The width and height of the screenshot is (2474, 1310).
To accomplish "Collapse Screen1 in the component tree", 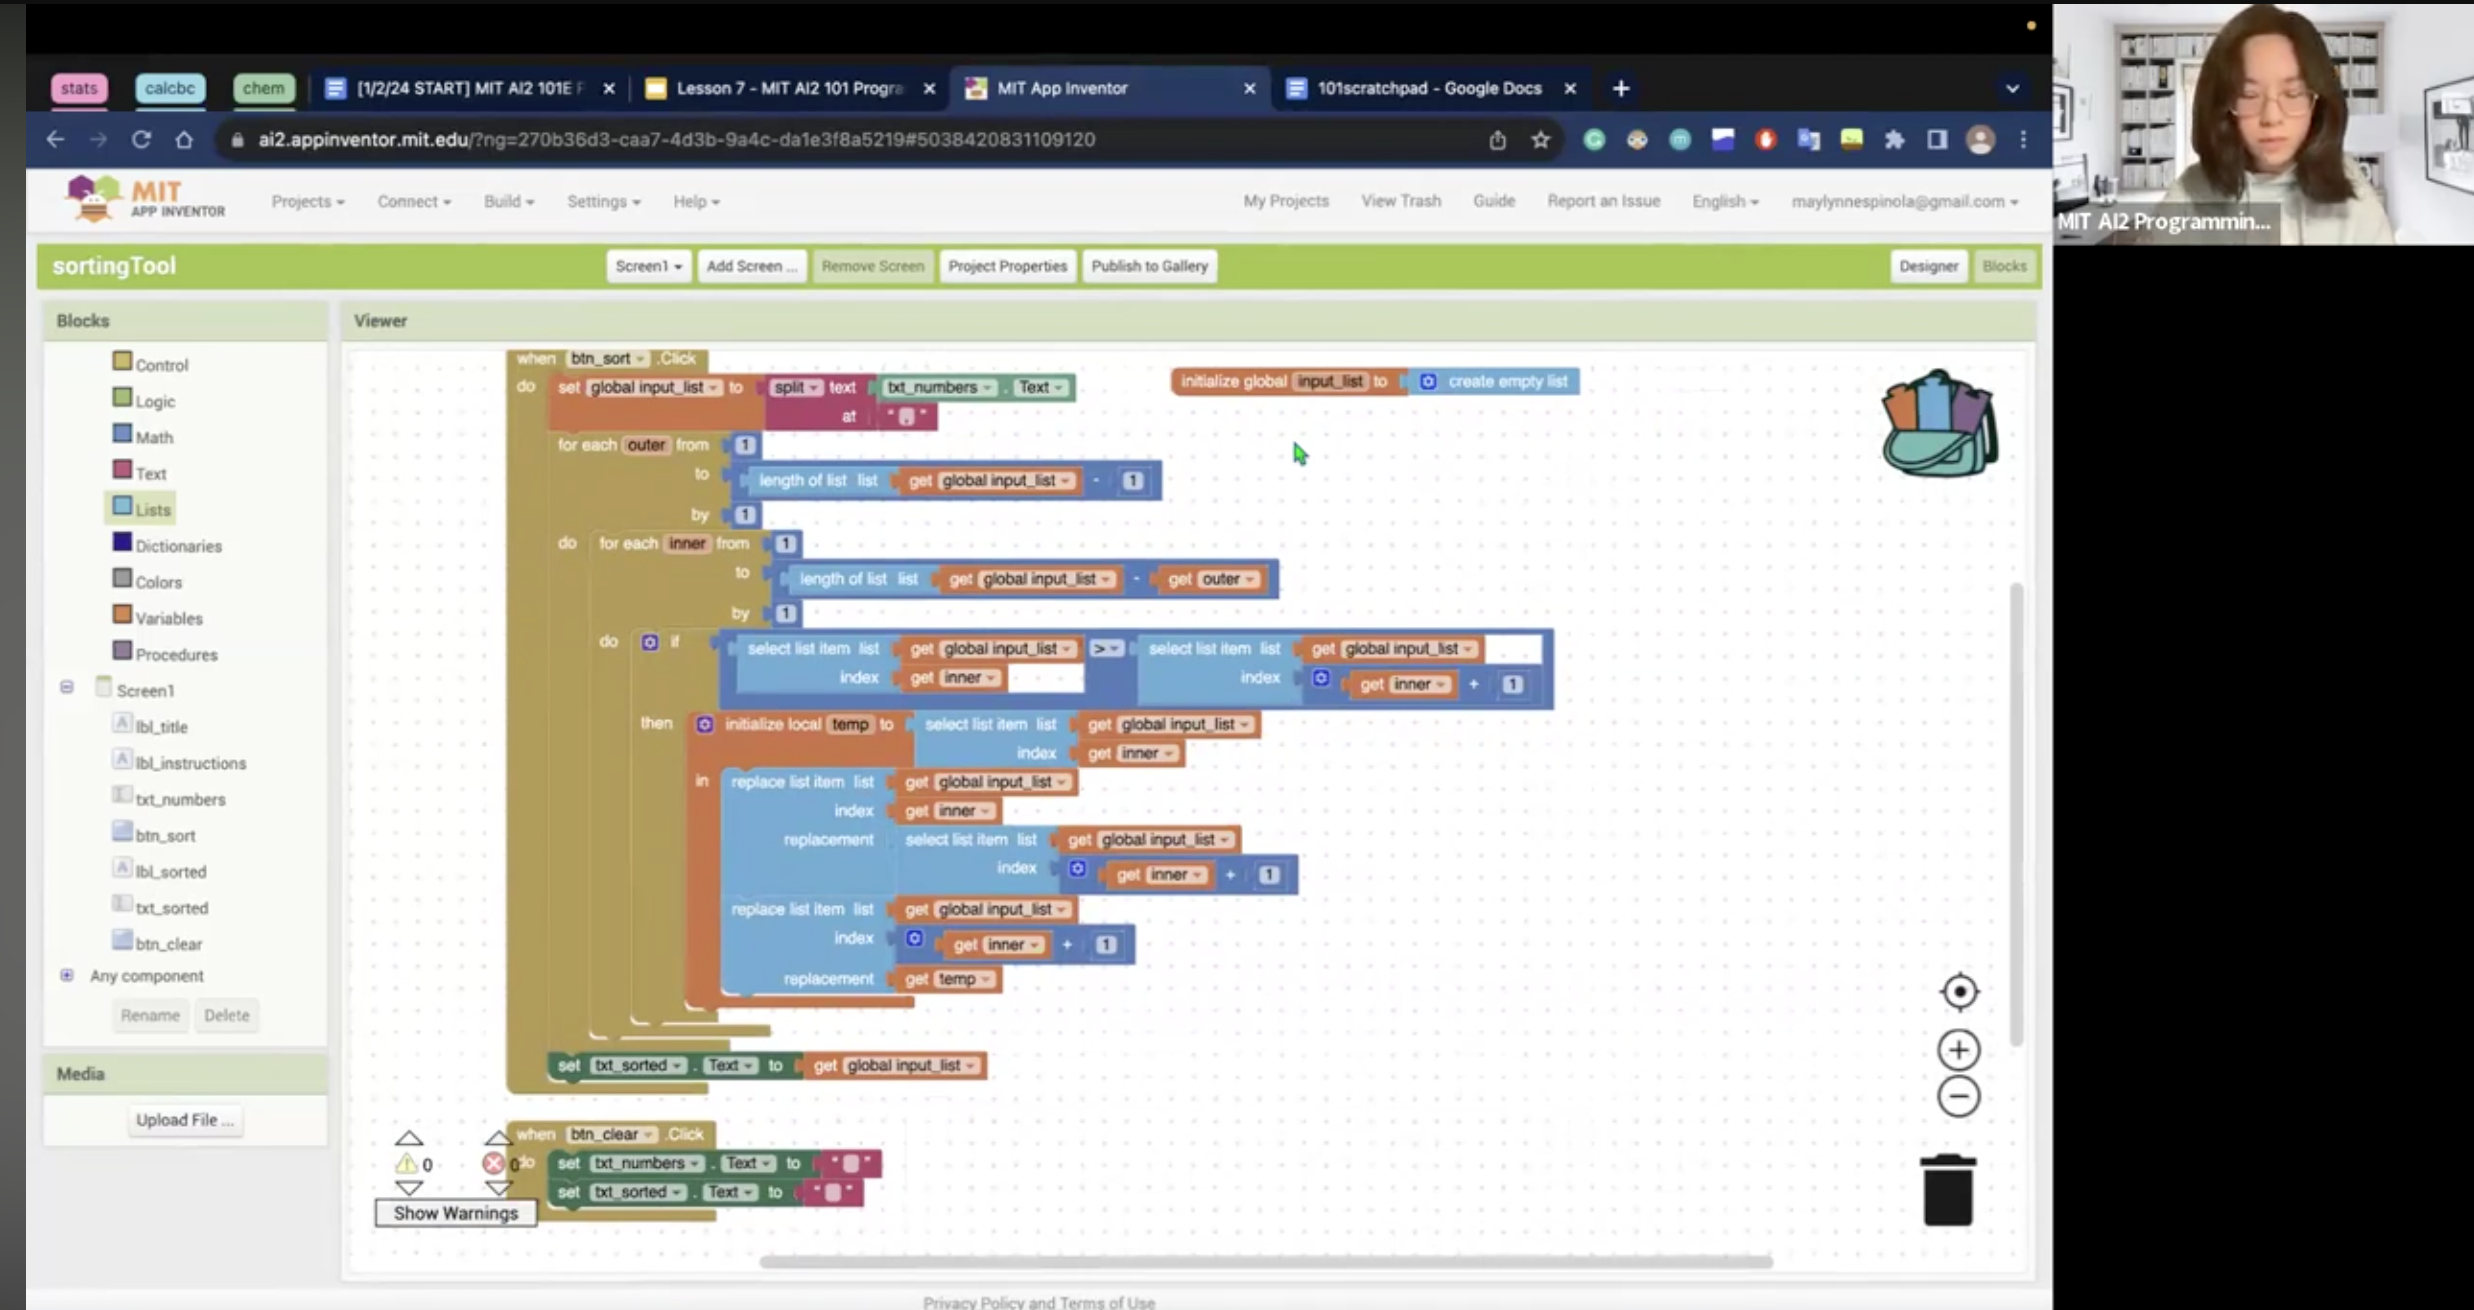I will click(x=67, y=686).
